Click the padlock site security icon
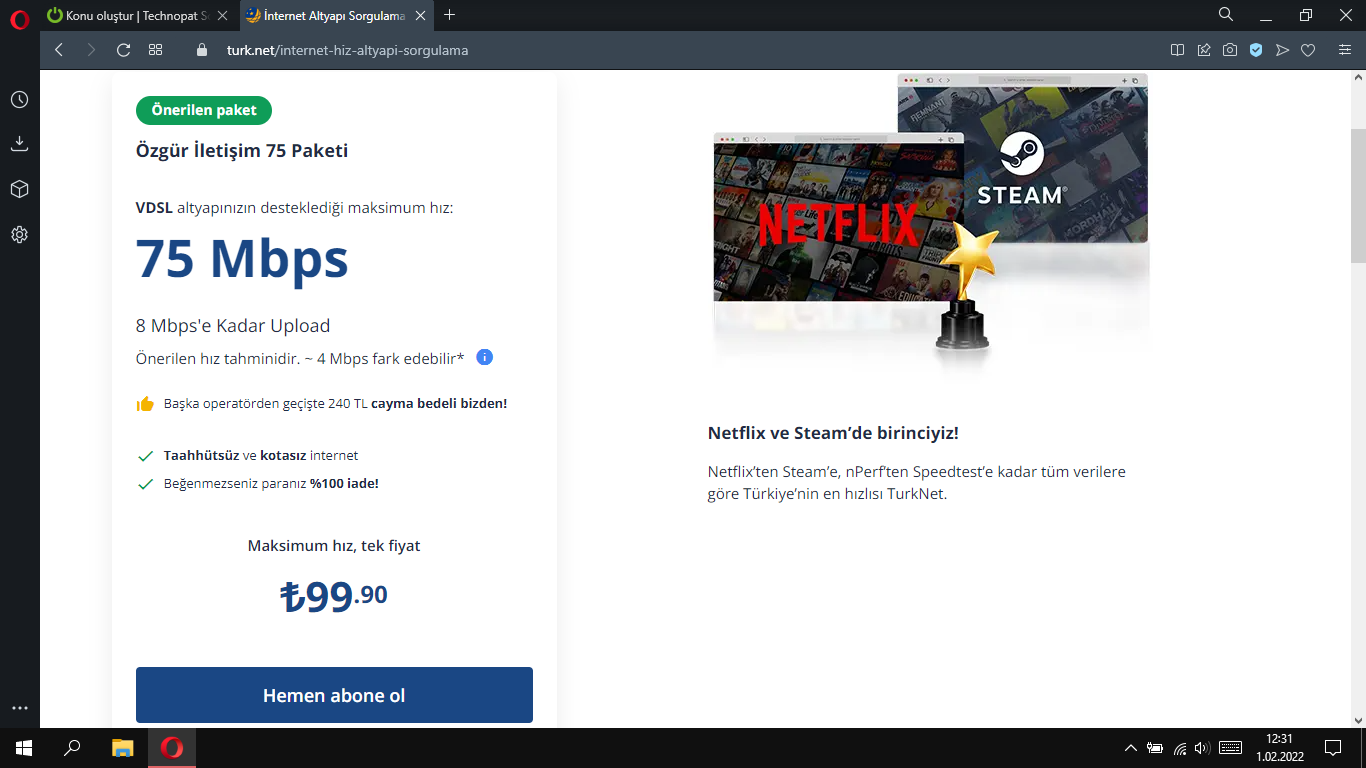The image size is (1366, 768). [202, 50]
